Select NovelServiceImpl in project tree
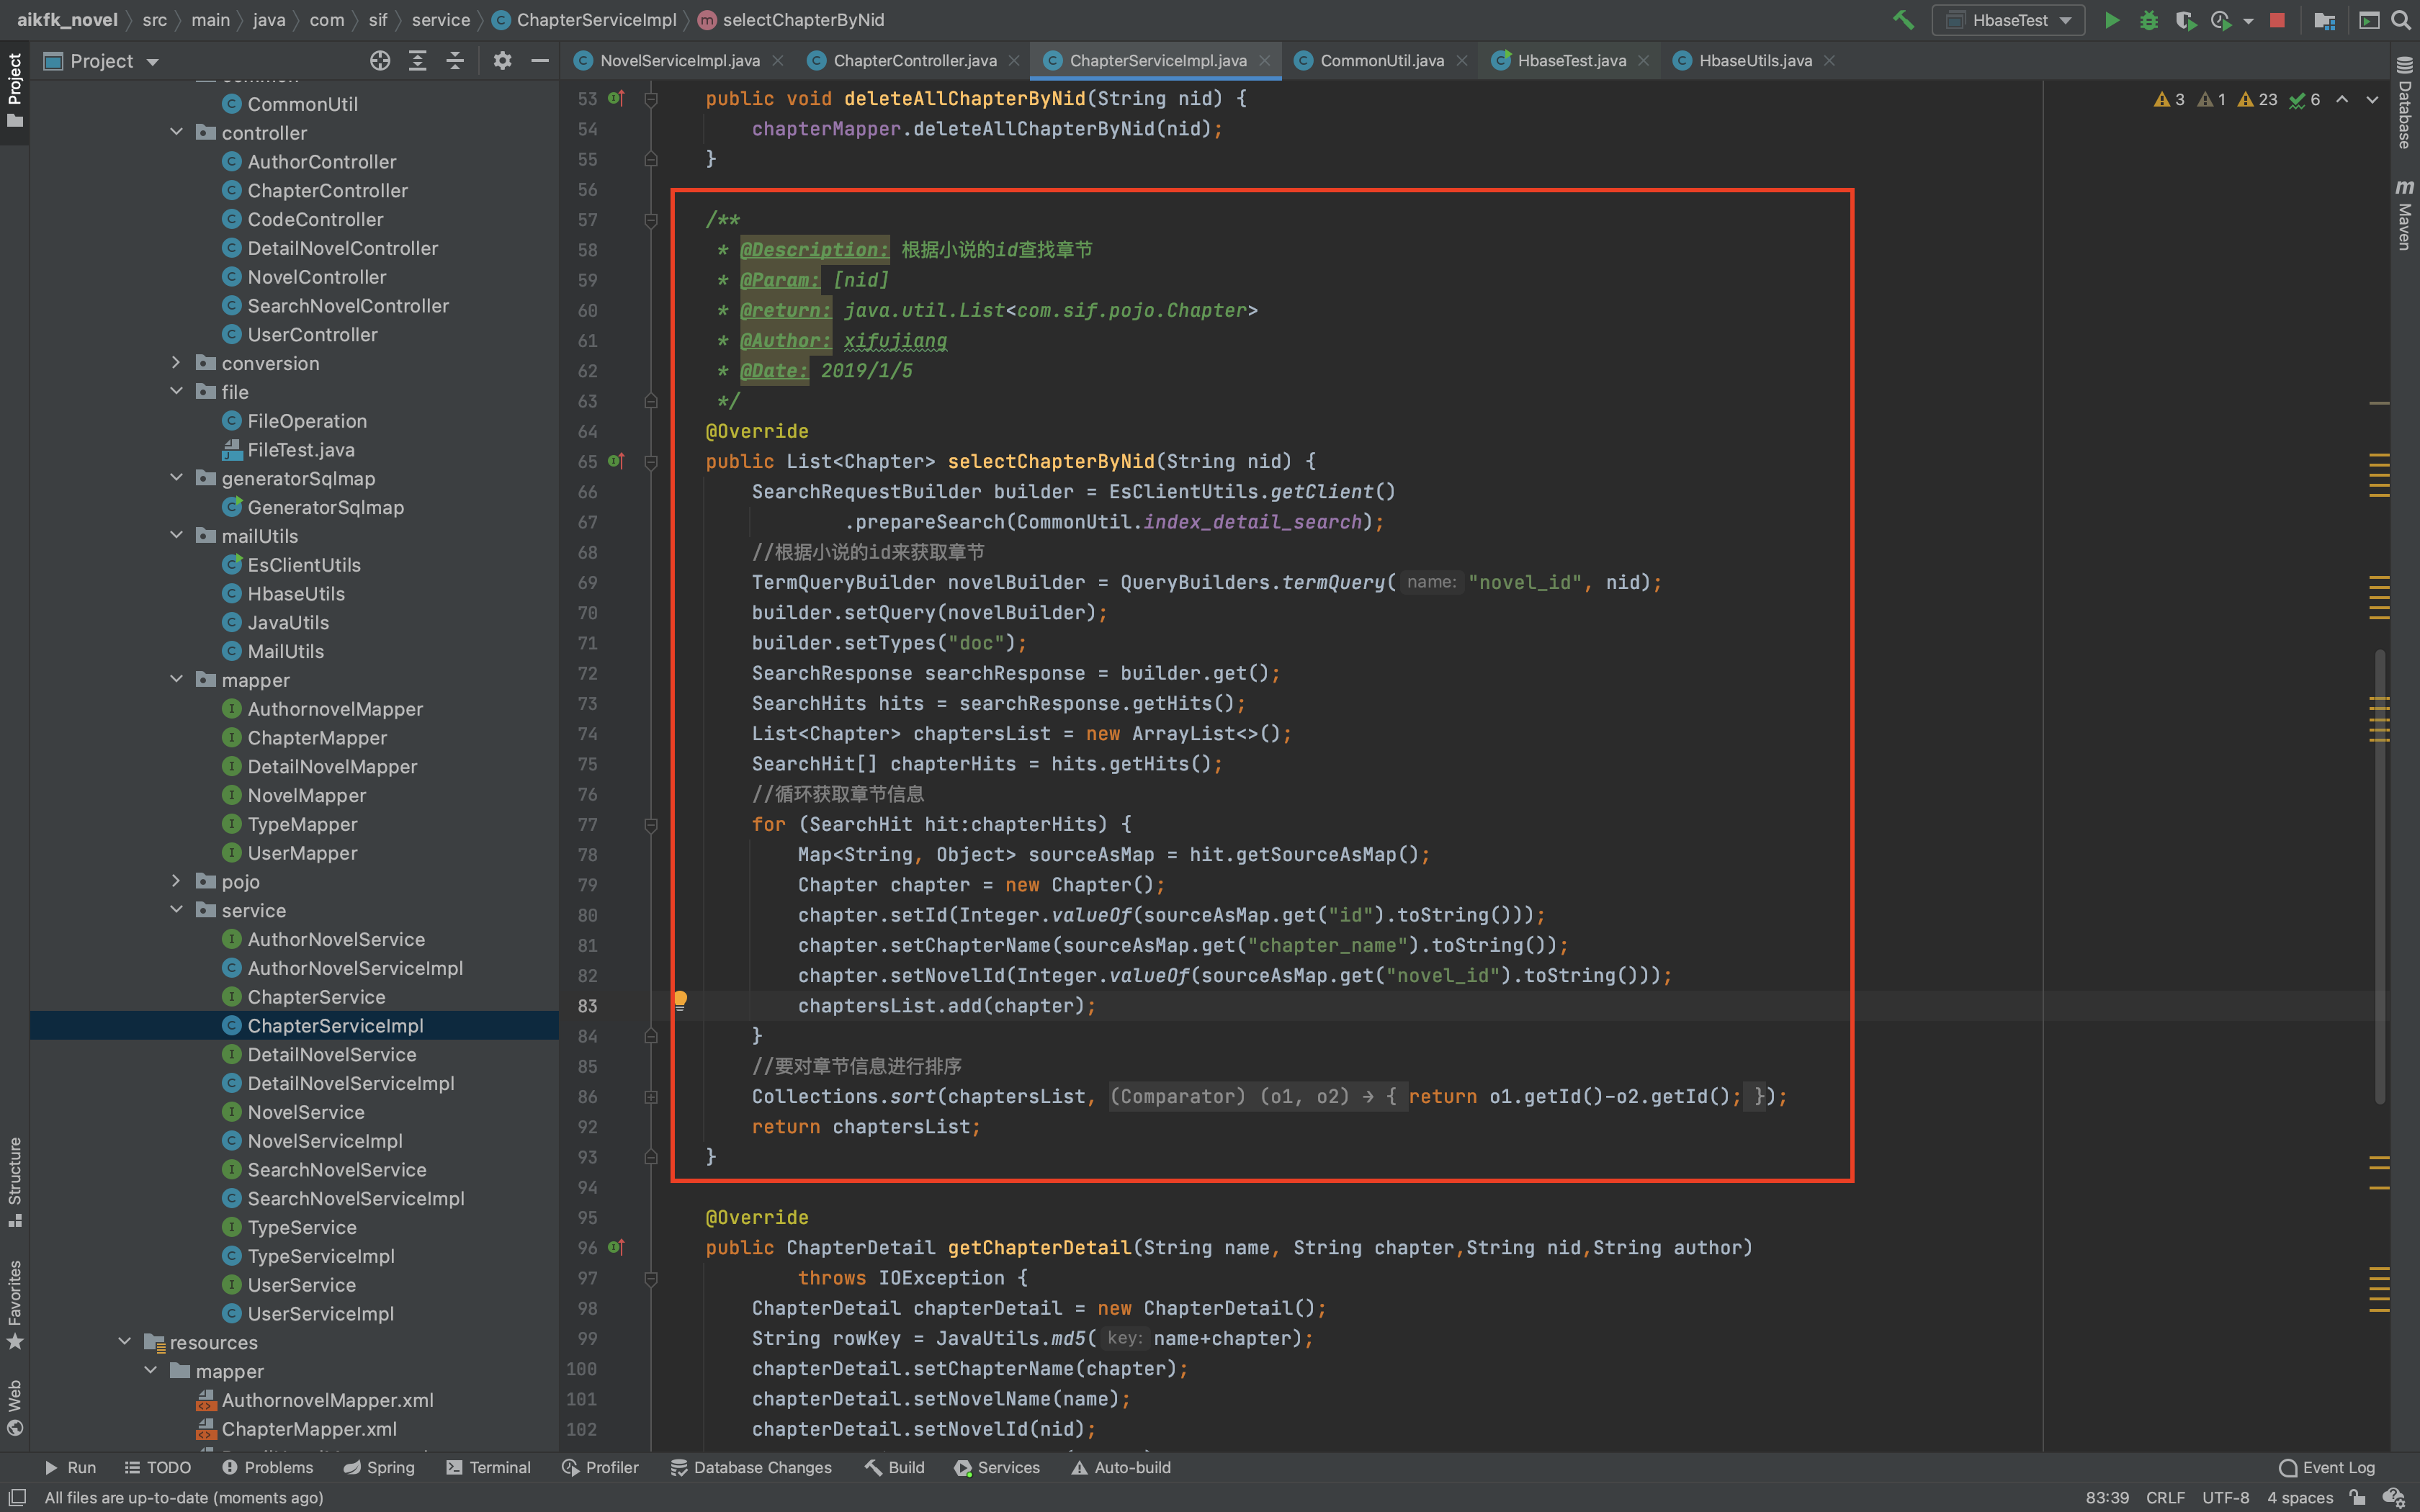This screenshot has width=2420, height=1512. coord(325,1141)
